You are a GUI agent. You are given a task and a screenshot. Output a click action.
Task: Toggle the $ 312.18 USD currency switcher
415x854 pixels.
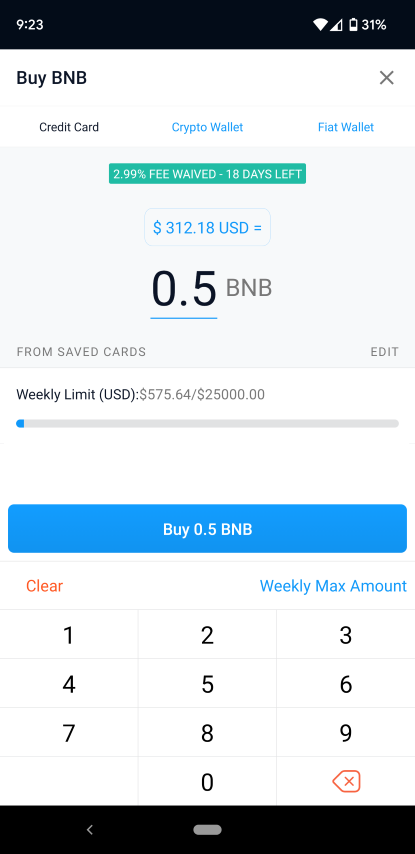pyautogui.click(x=208, y=227)
